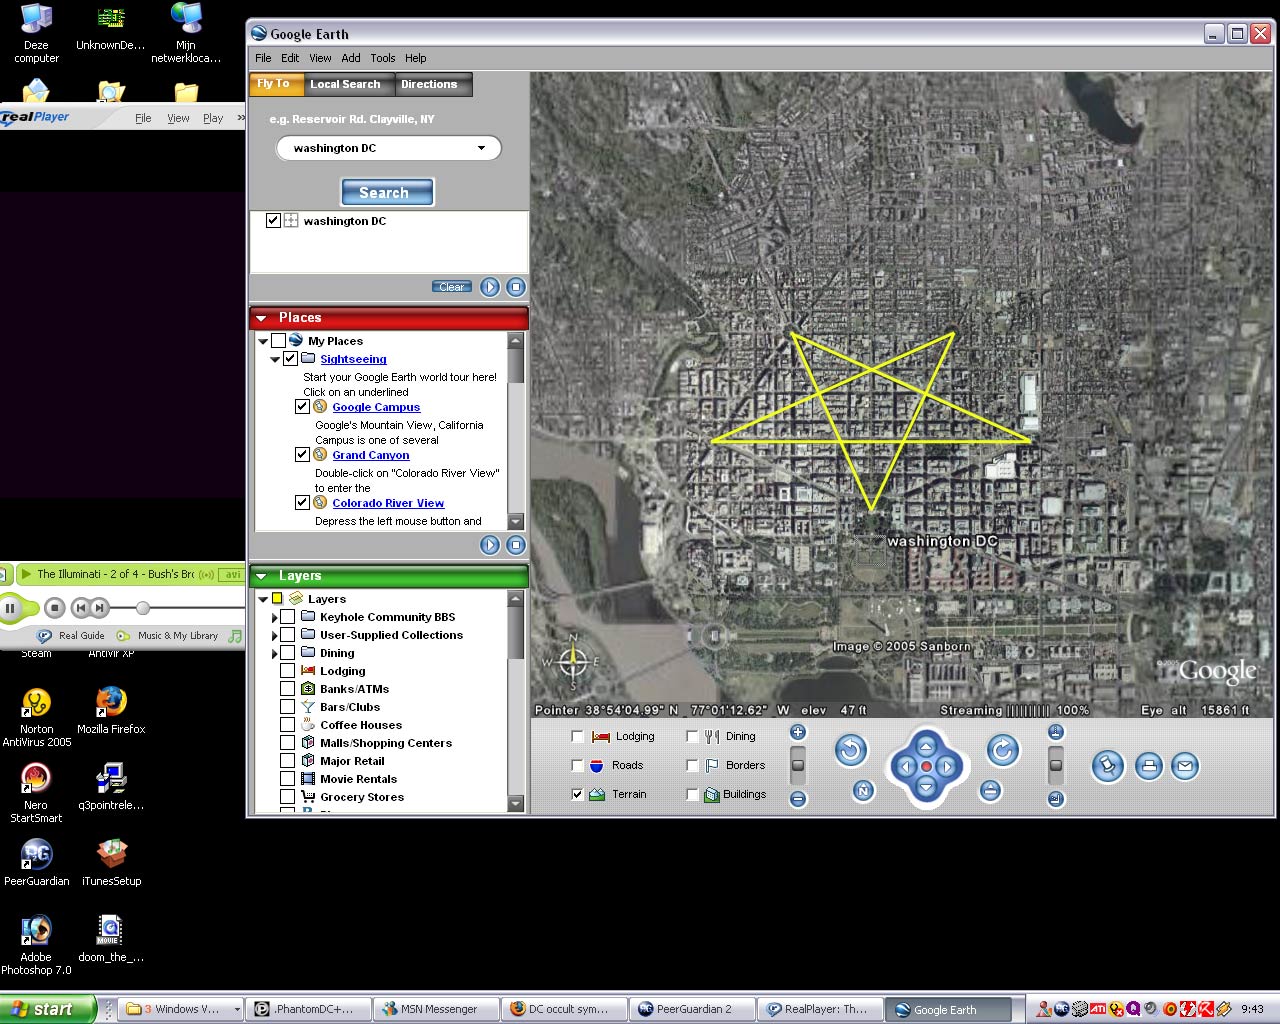Viewport: 1280px width, 1024px height.
Task: Collapse Sightseeing folder
Action: pos(275,359)
